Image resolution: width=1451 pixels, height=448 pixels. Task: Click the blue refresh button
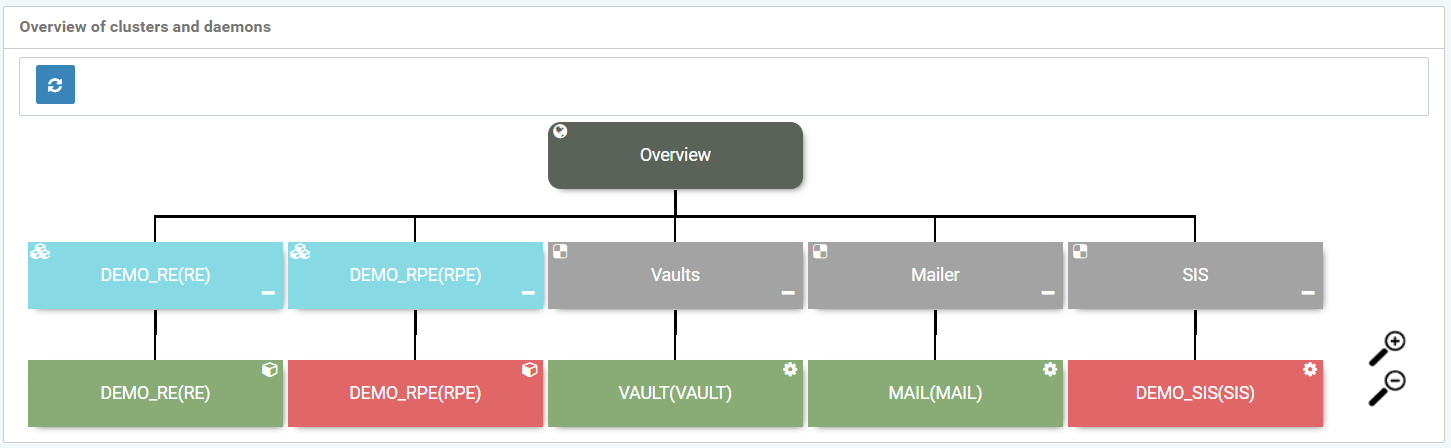(x=55, y=85)
